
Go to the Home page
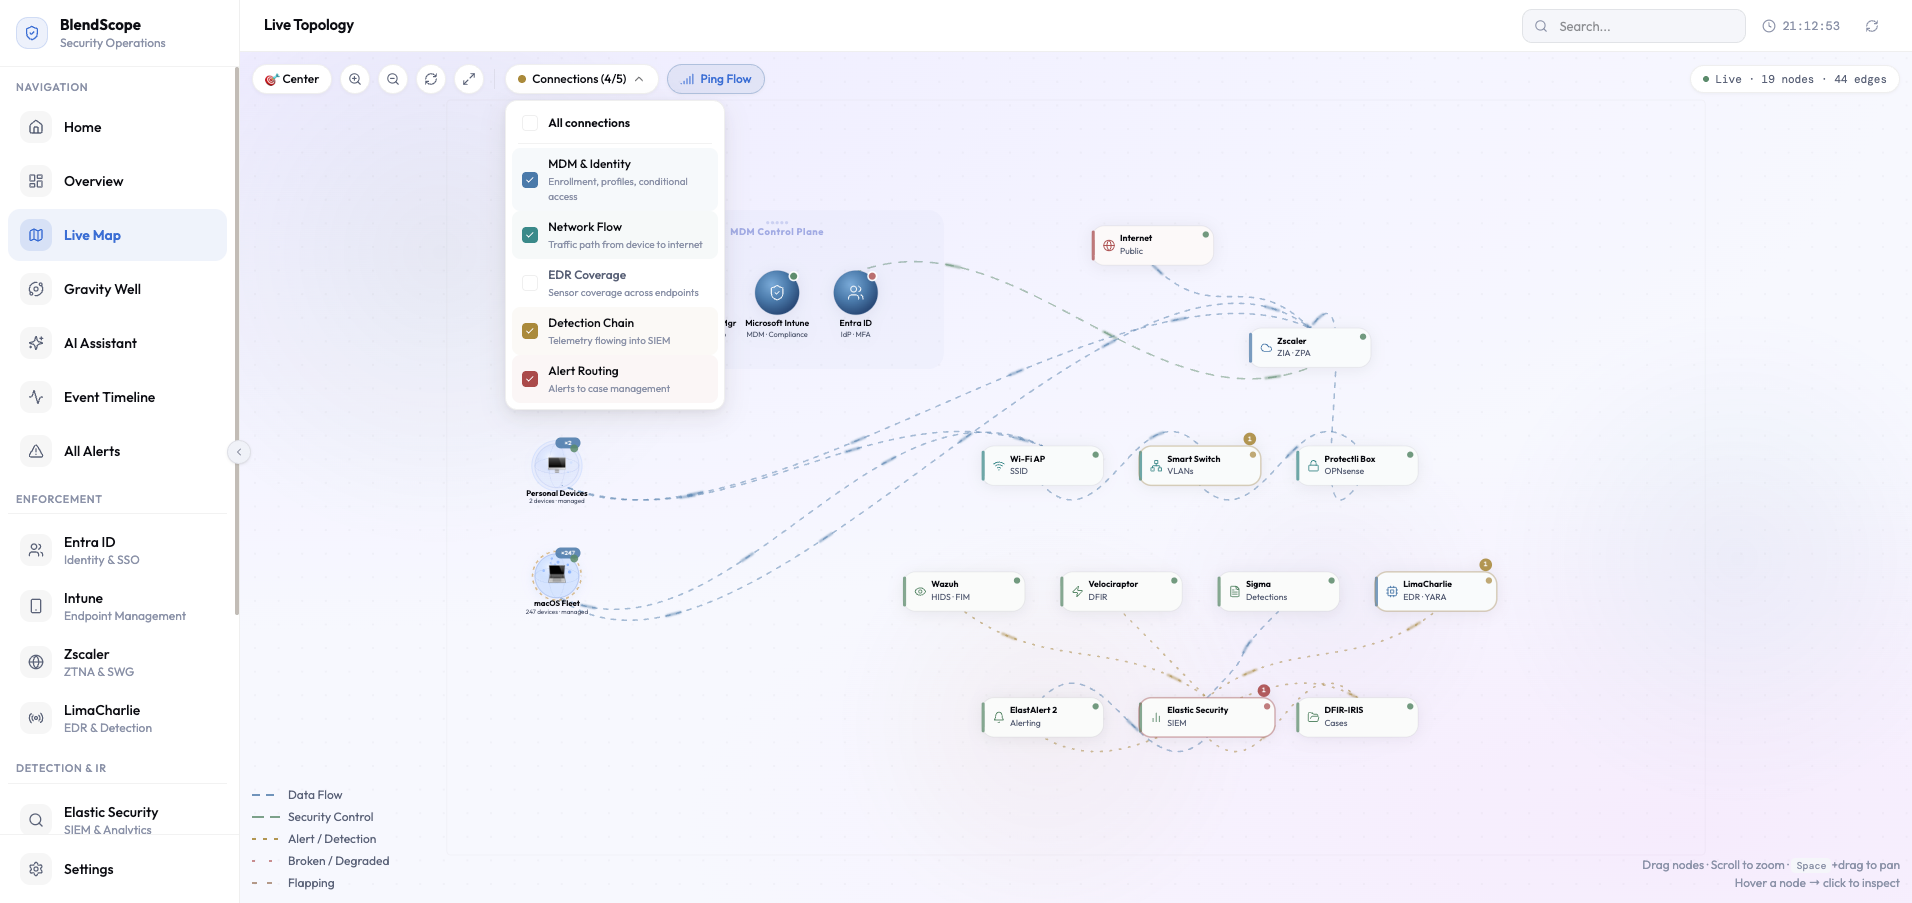118,127
